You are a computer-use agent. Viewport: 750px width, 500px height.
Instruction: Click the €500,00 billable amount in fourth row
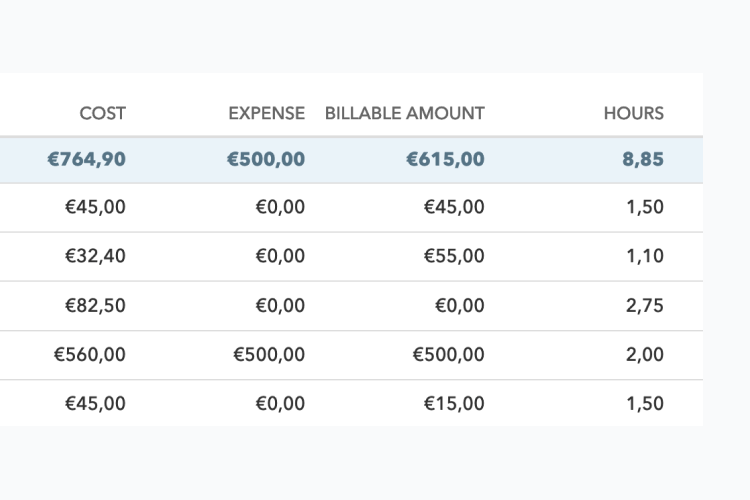pos(449,354)
